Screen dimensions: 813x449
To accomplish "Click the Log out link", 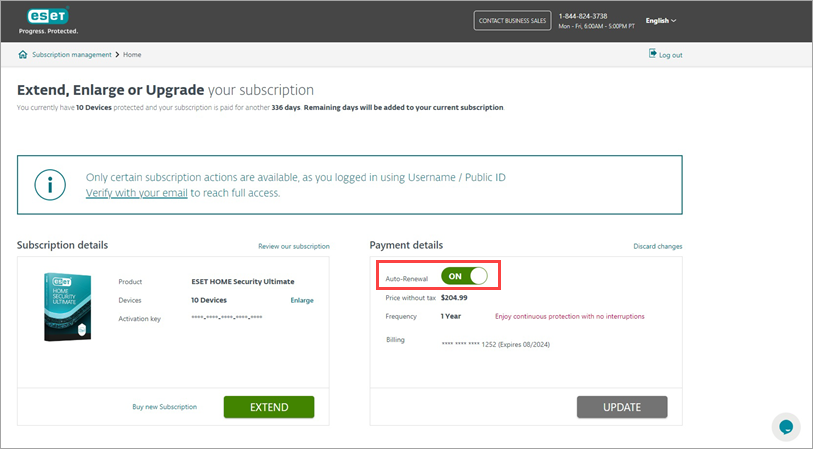I will tap(670, 55).
